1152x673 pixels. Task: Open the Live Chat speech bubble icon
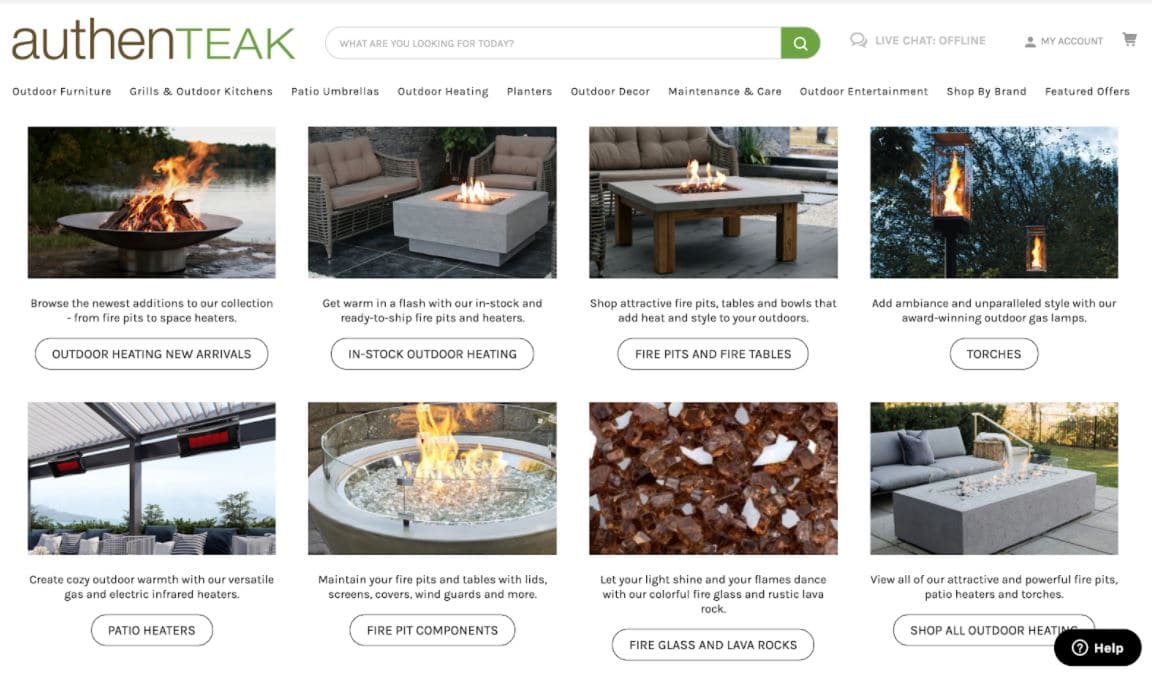[858, 40]
